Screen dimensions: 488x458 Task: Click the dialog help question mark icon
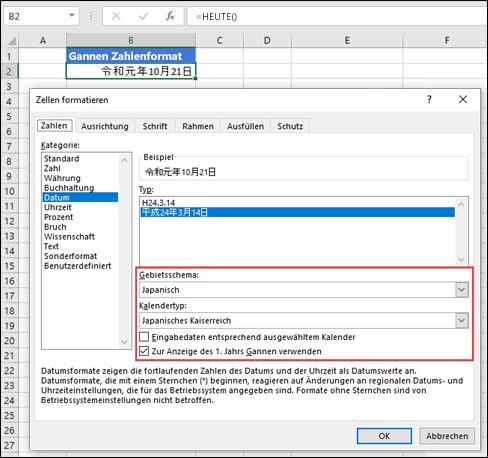click(429, 99)
